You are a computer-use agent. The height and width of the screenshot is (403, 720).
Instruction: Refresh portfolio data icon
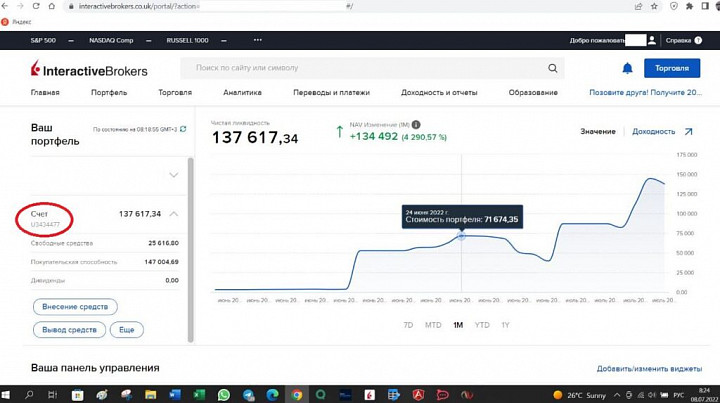(183, 129)
